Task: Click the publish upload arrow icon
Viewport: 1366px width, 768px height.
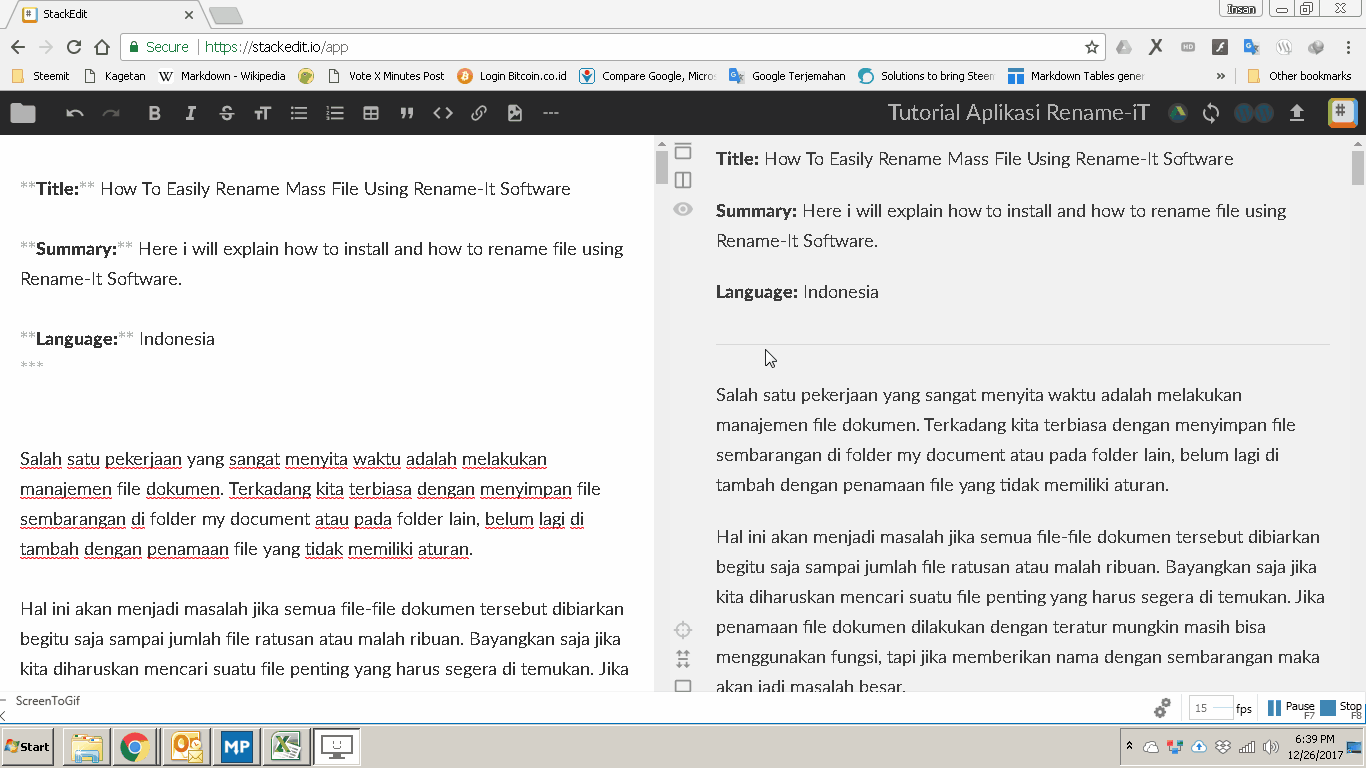Action: click(x=1297, y=113)
